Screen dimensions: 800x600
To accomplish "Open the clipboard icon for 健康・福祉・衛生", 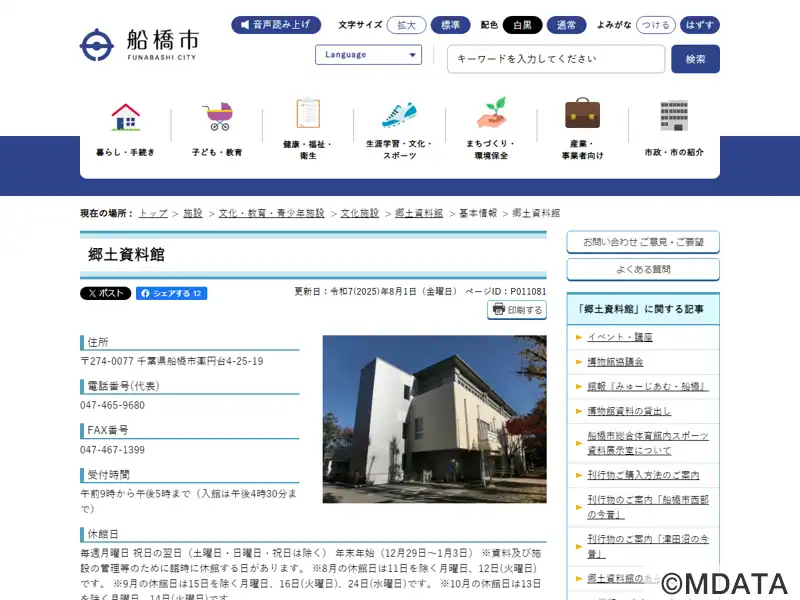I will click(x=308, y=113).
